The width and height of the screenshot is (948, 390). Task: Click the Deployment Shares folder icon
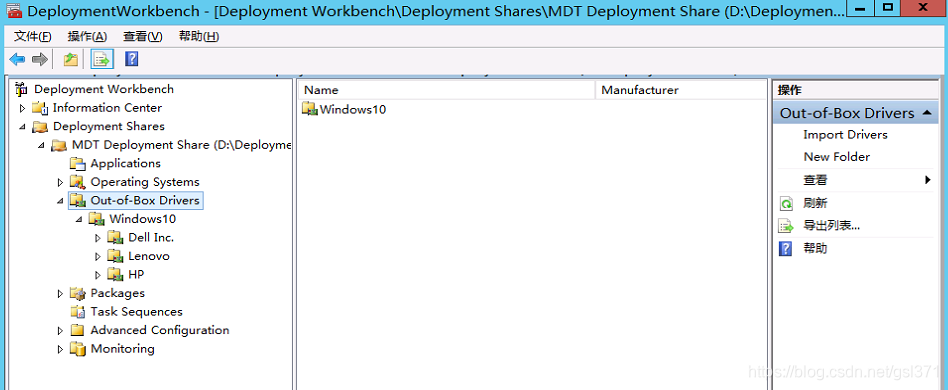[x=40, y=127]
